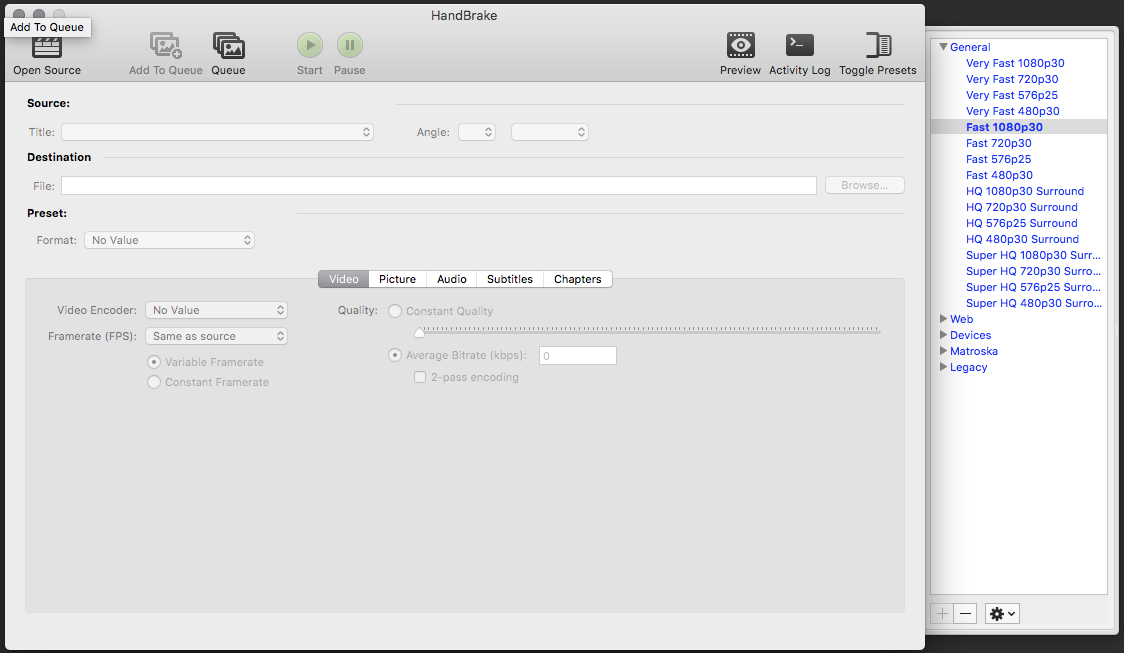Open the presets gear action menu

click(1002, 614)
